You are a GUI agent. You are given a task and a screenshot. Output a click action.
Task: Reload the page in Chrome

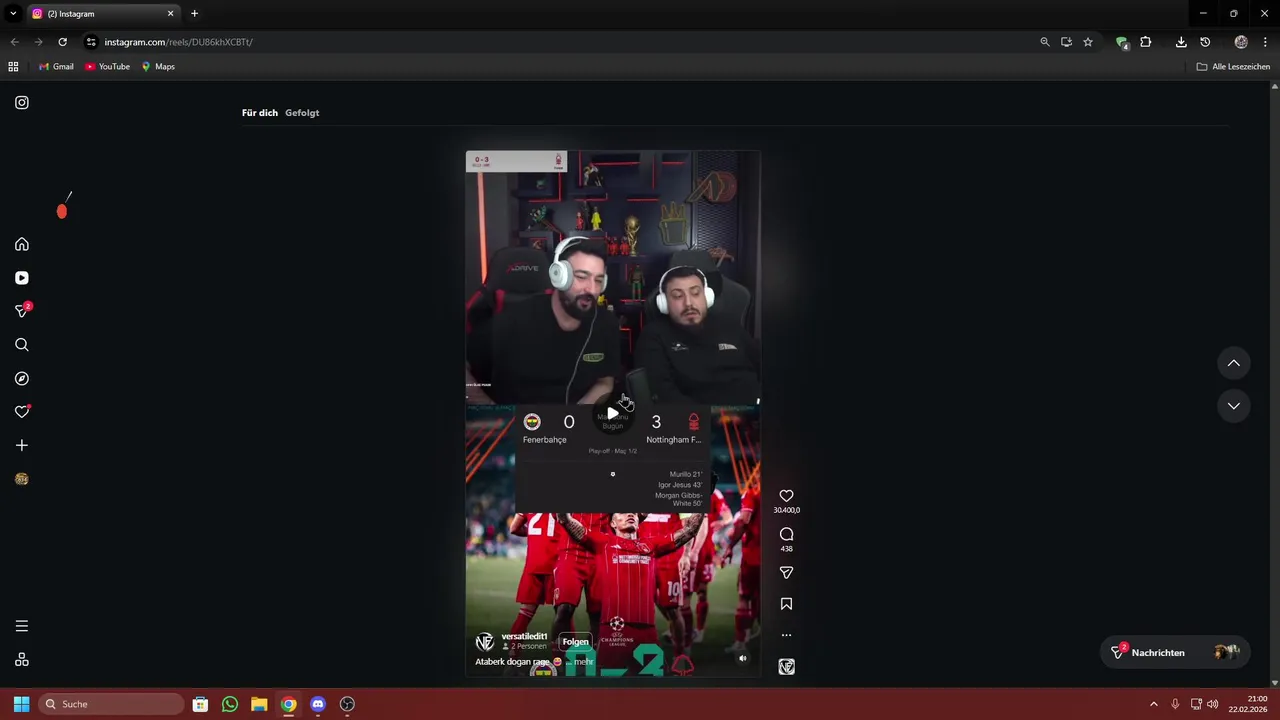click(x=62, y=42)
